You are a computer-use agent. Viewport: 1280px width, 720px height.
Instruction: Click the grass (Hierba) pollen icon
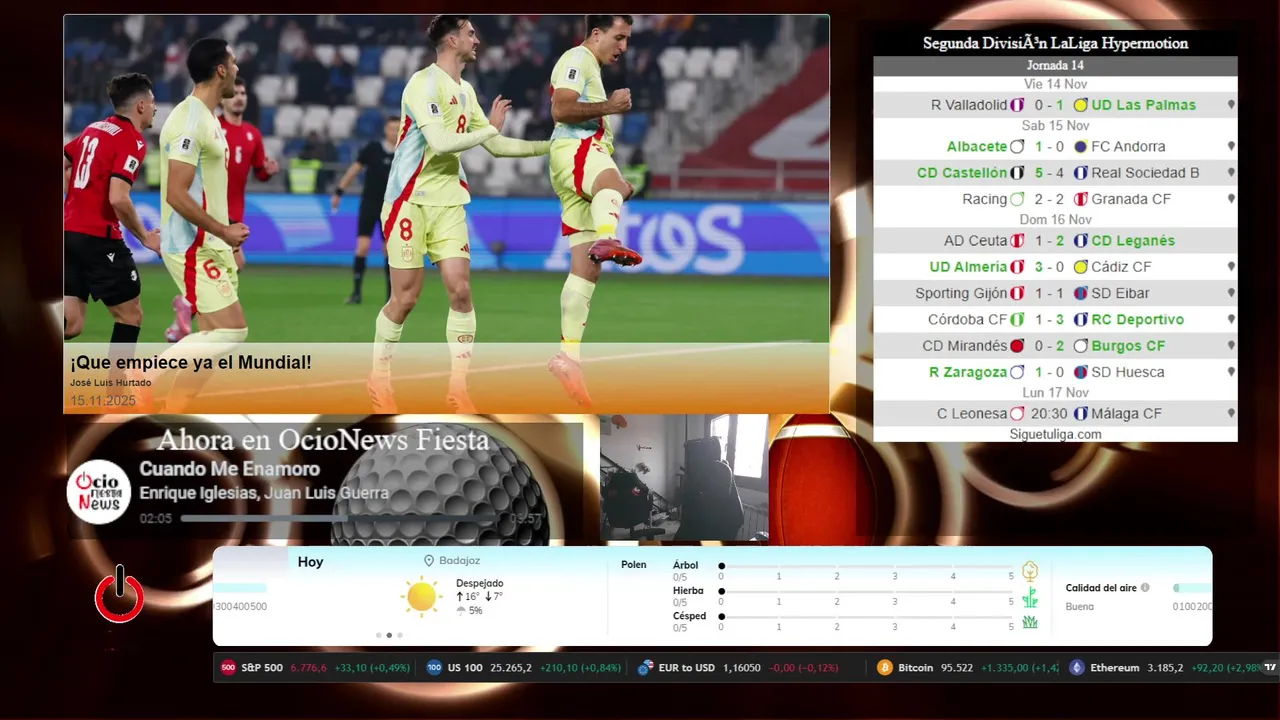pos(1030,598)
